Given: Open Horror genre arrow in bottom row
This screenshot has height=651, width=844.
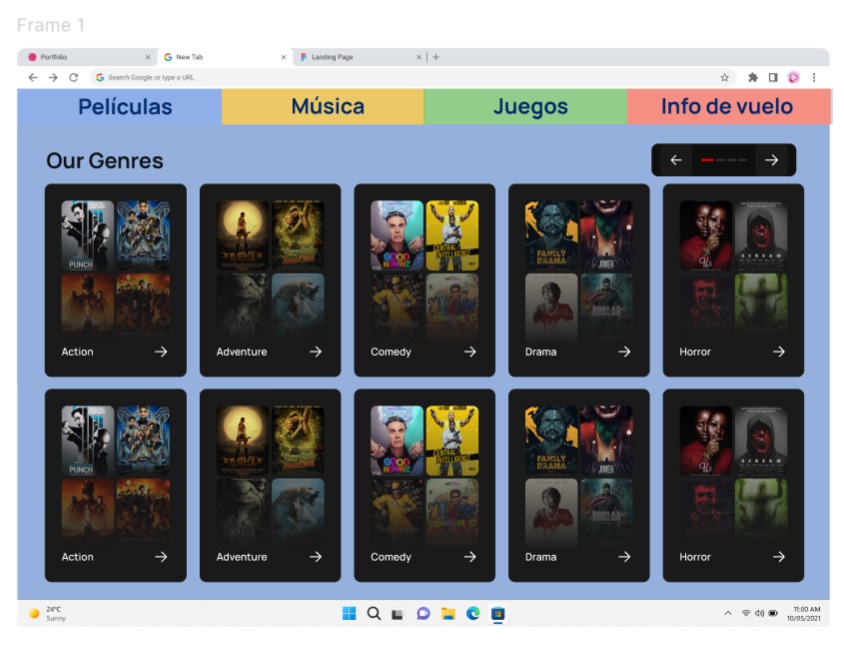Looking at the screenshot, I should [x=779, y=557].
